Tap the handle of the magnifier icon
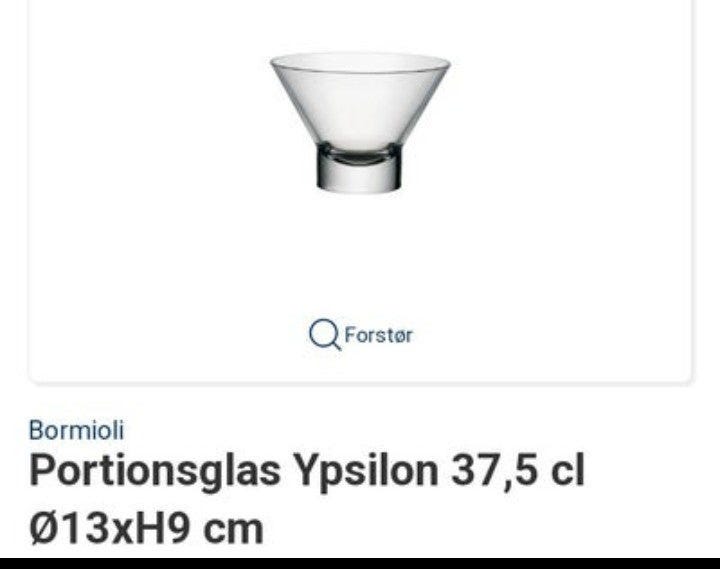This screenshot has width=720, height=569. pos(336,345)
